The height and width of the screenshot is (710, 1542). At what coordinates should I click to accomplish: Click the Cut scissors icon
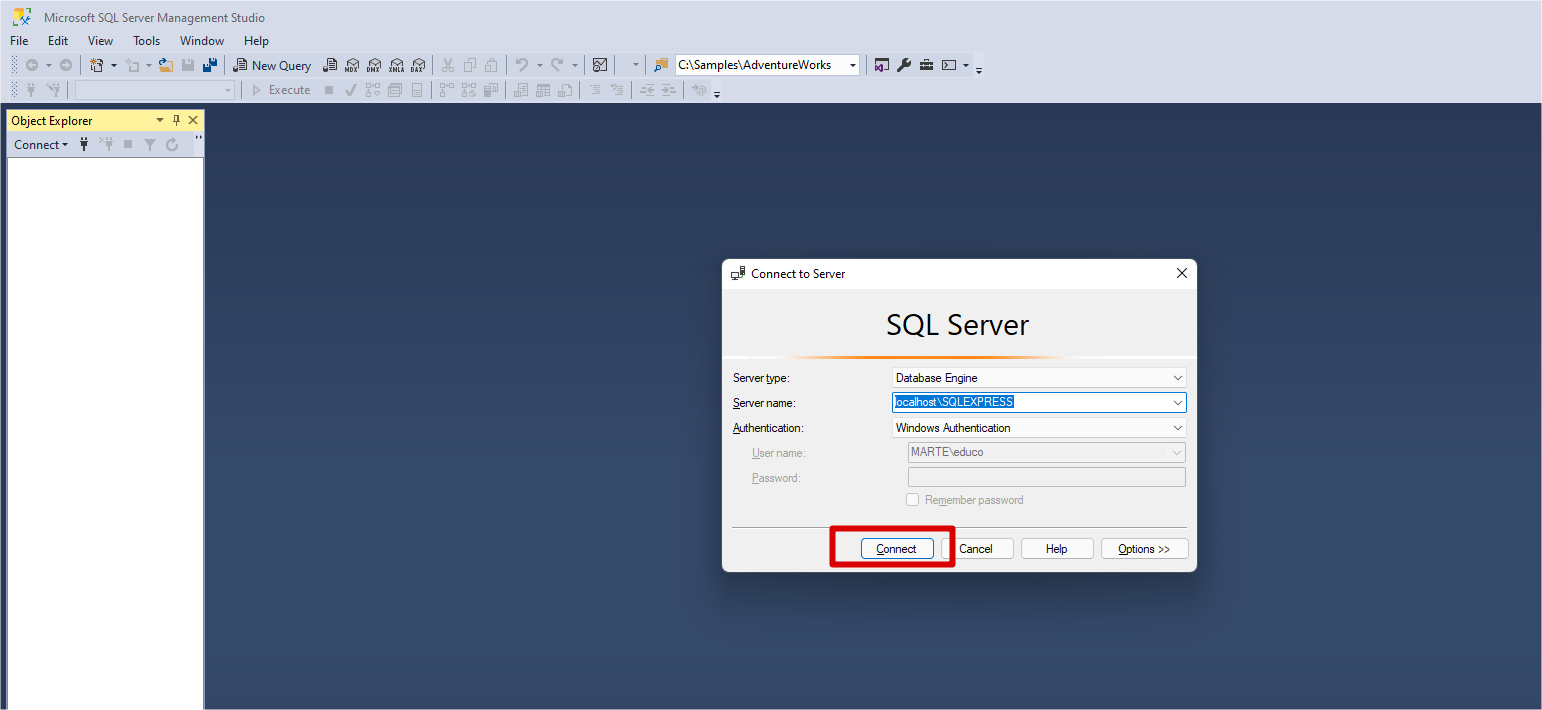(x=448, y=65)
